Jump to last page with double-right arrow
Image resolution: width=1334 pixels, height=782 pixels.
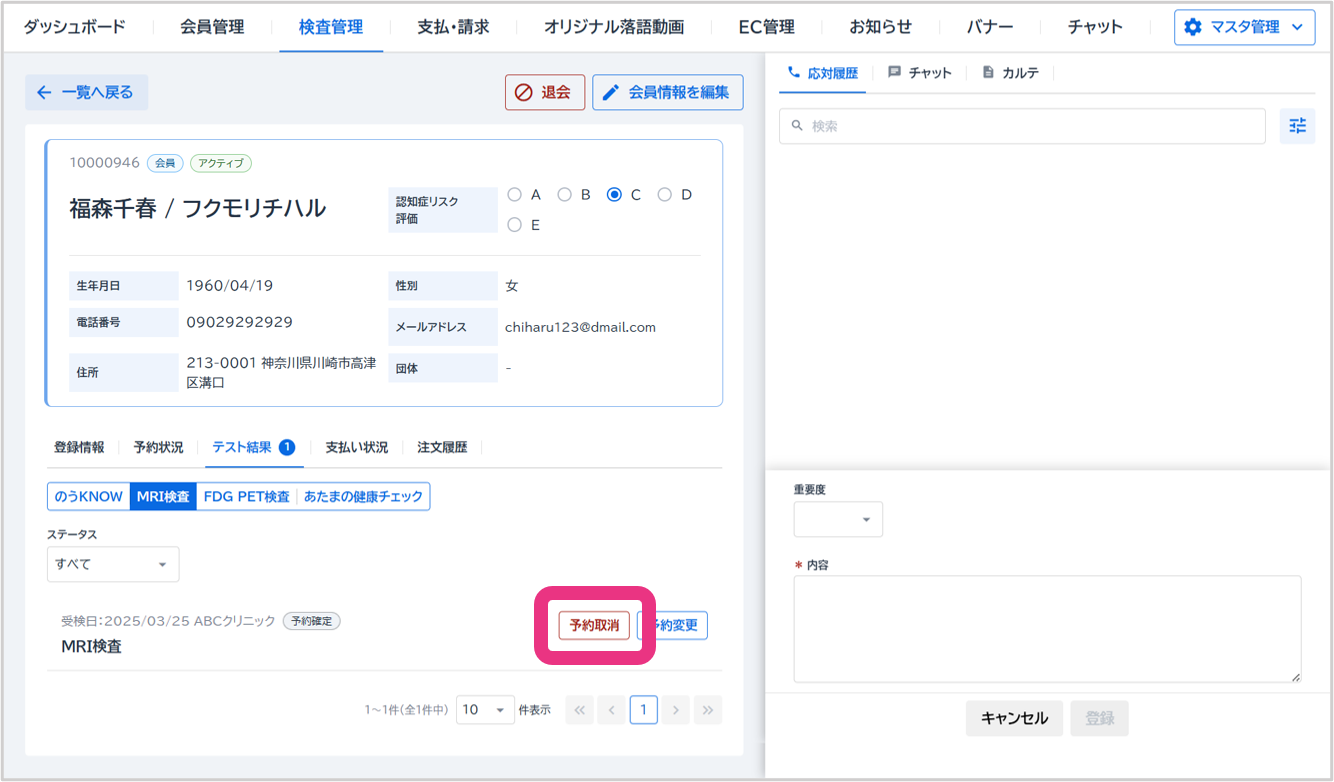[x=707, y=710]
